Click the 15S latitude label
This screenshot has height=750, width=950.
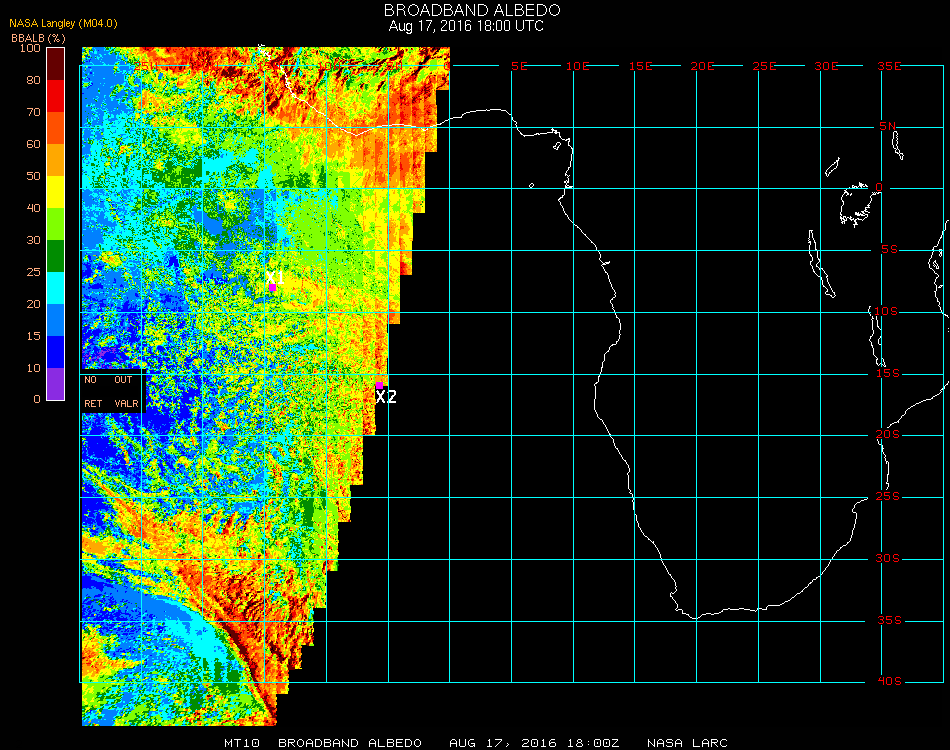coord(890,373)
